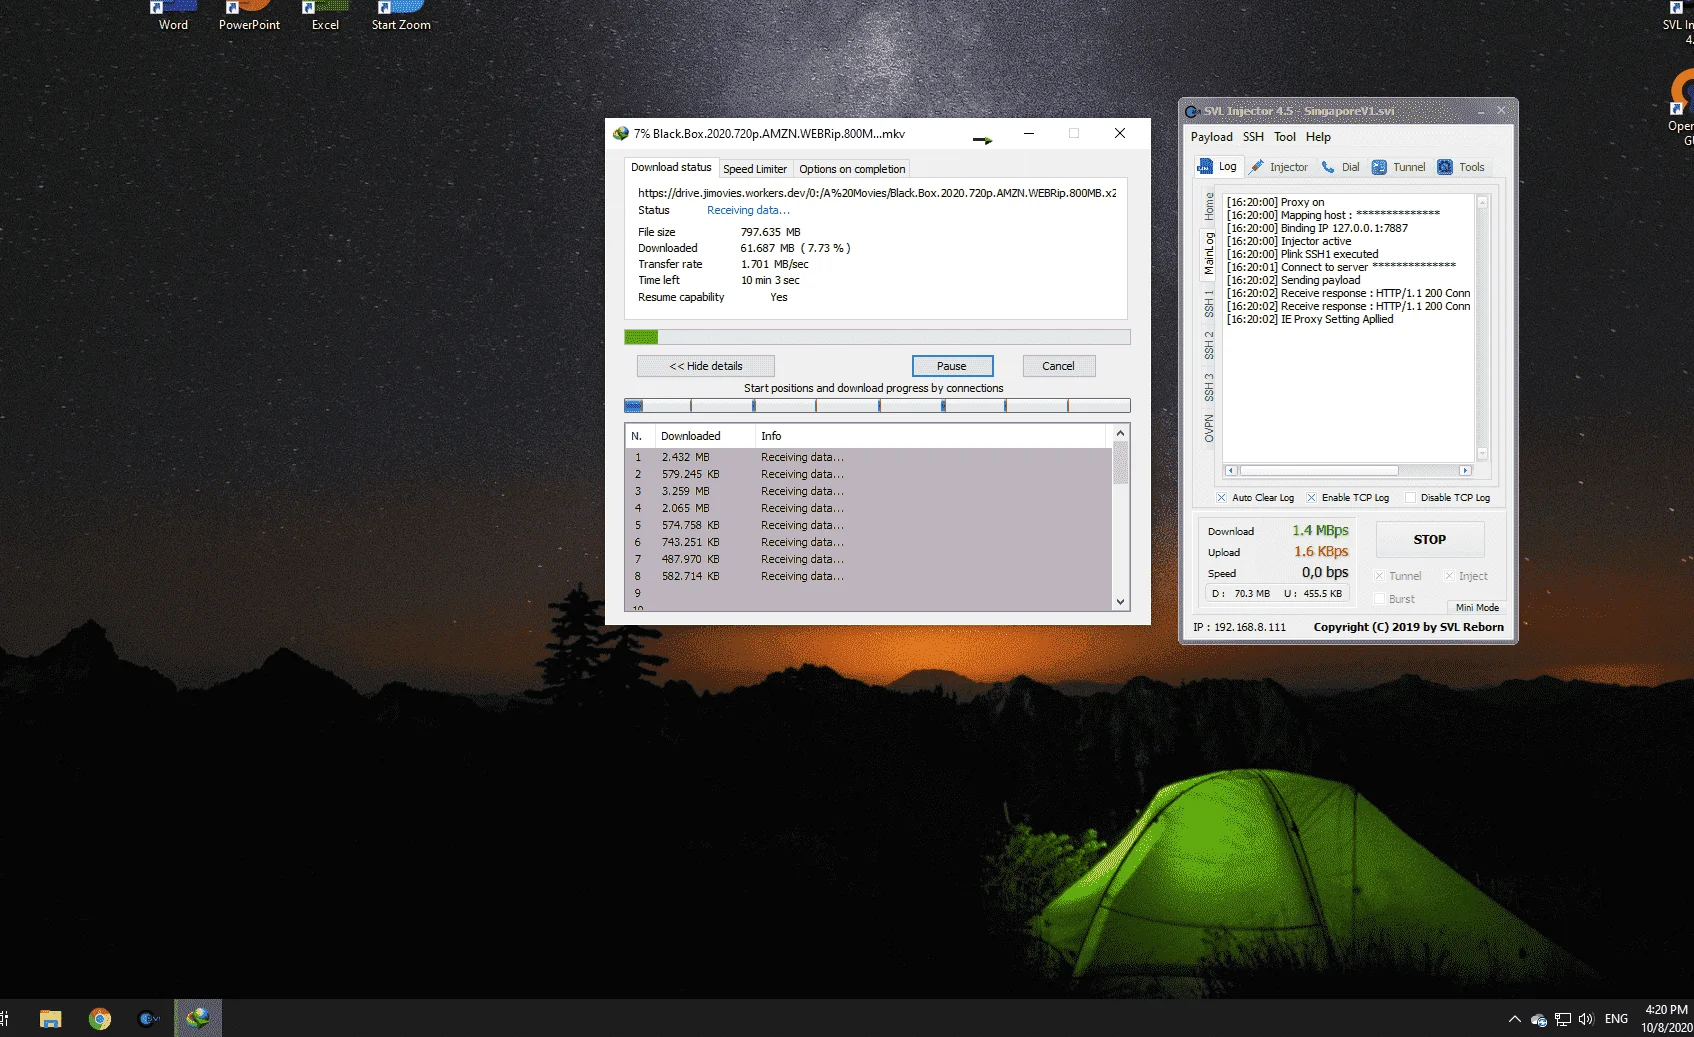Pause the download

pos(952,366)
